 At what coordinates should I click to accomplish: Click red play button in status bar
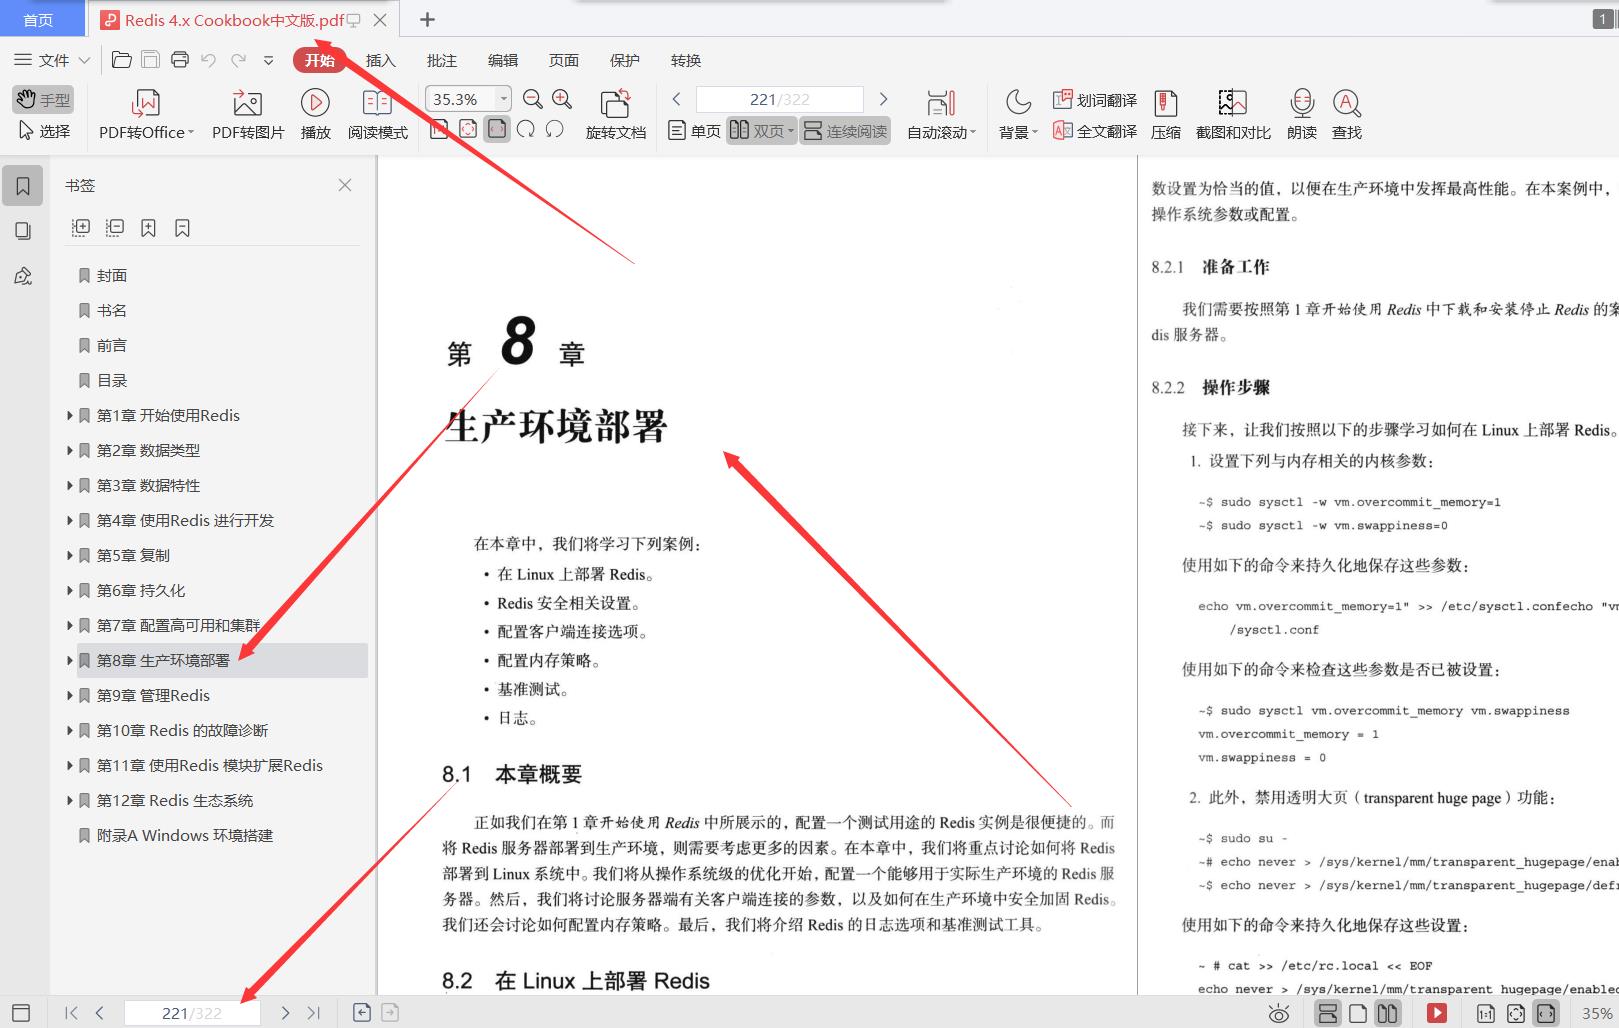[1437, 1013]
